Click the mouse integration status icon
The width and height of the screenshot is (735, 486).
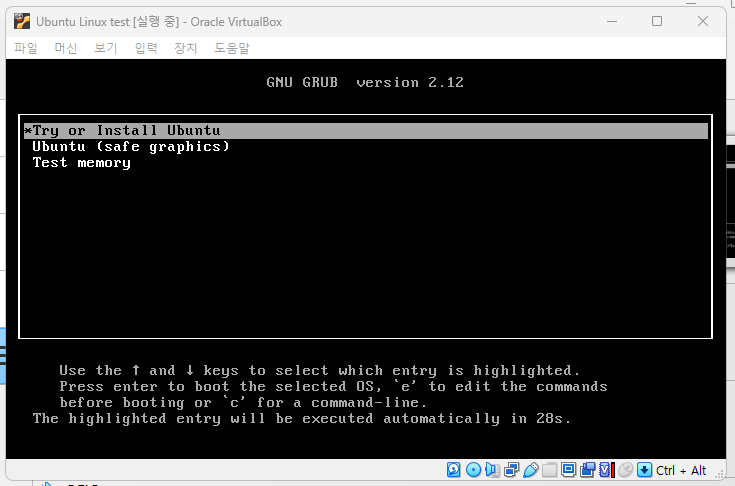pos(625,470)
